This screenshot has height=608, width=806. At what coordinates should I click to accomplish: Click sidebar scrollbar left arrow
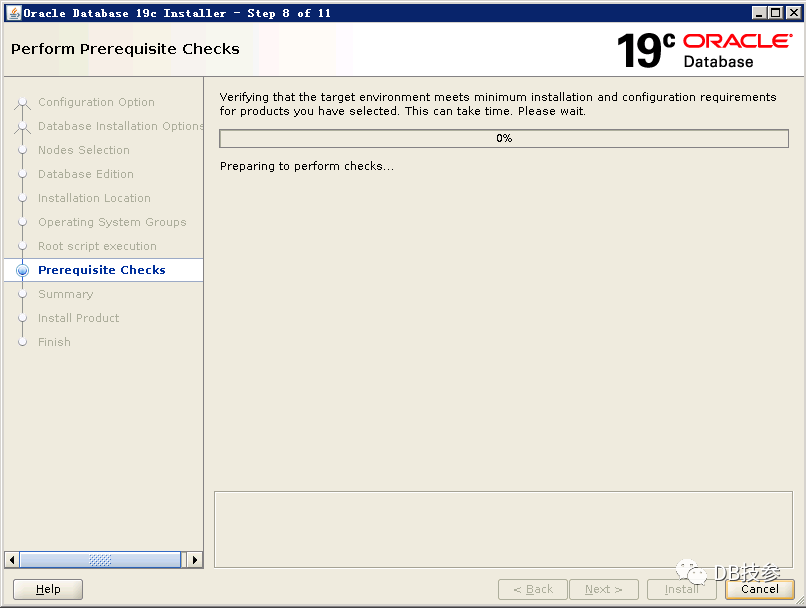[12, 560]
